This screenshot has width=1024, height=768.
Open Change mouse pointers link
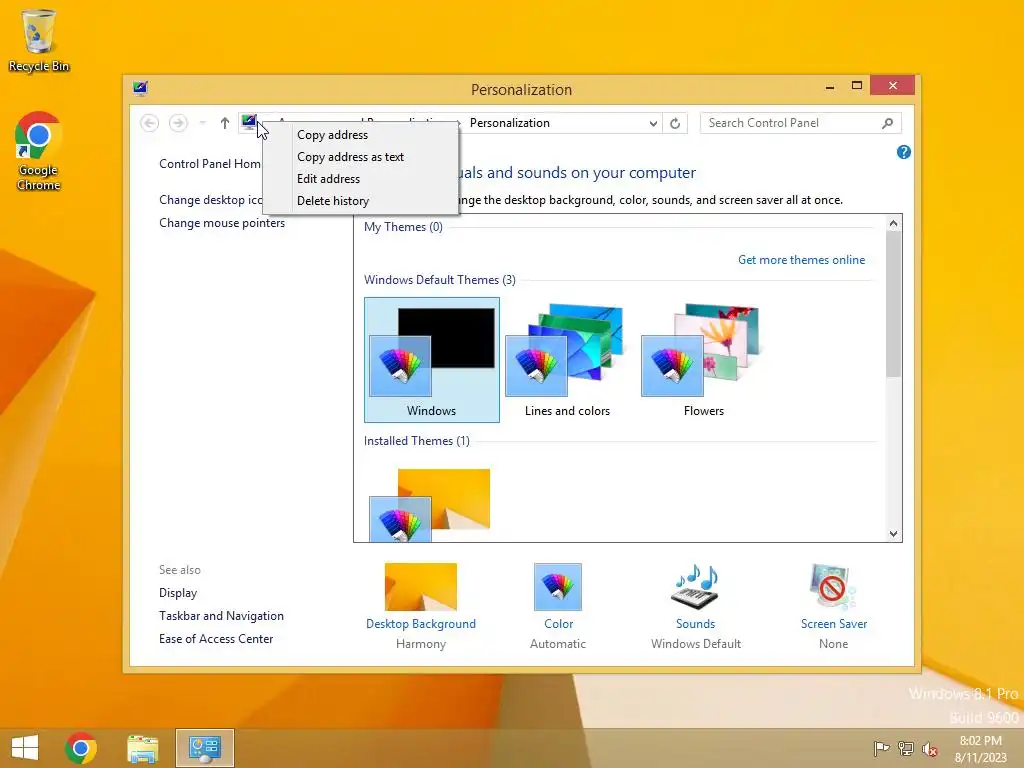coord(222,223)
